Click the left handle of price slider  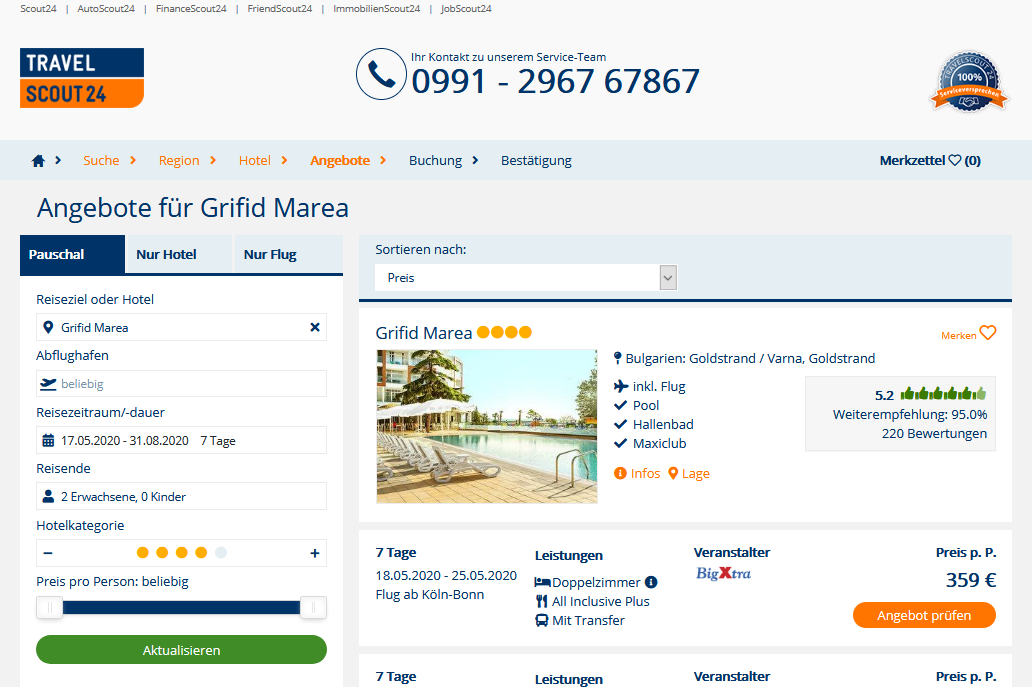coord(49,607)
